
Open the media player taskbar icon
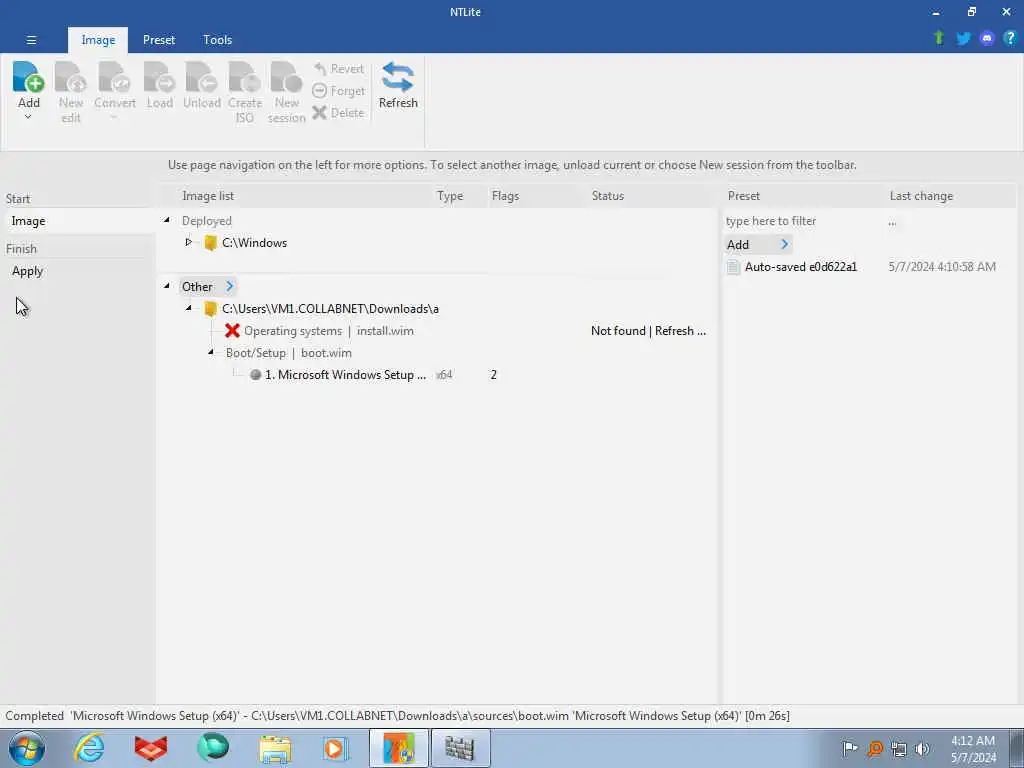coord(336,748)
